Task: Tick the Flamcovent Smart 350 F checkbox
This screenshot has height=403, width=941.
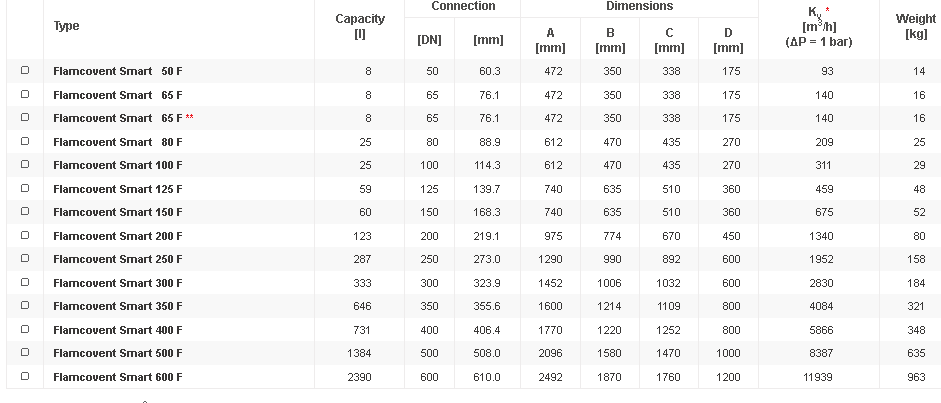Action: tap(25, 306)
